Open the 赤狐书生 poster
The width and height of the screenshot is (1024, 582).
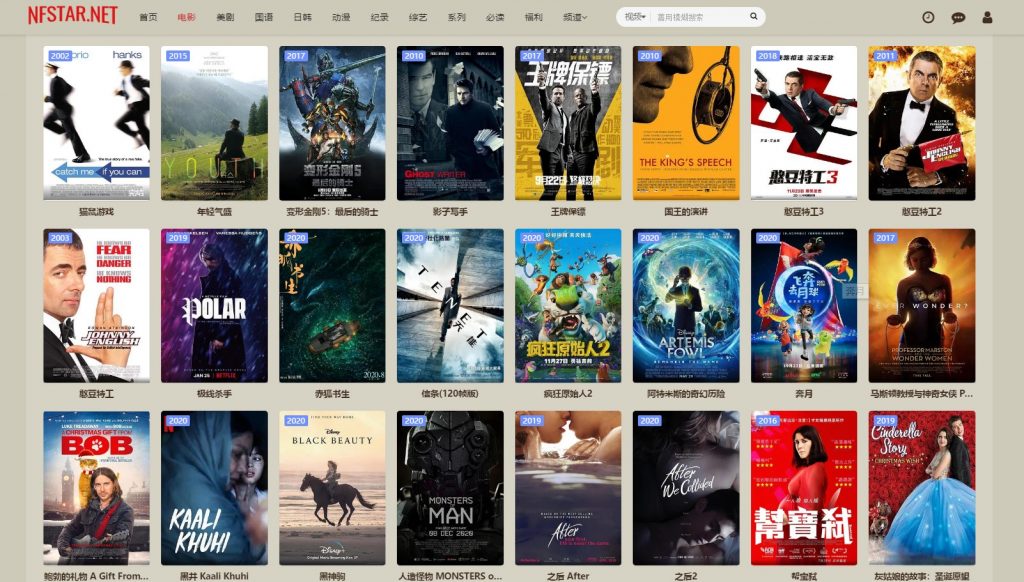pos(332,305)
